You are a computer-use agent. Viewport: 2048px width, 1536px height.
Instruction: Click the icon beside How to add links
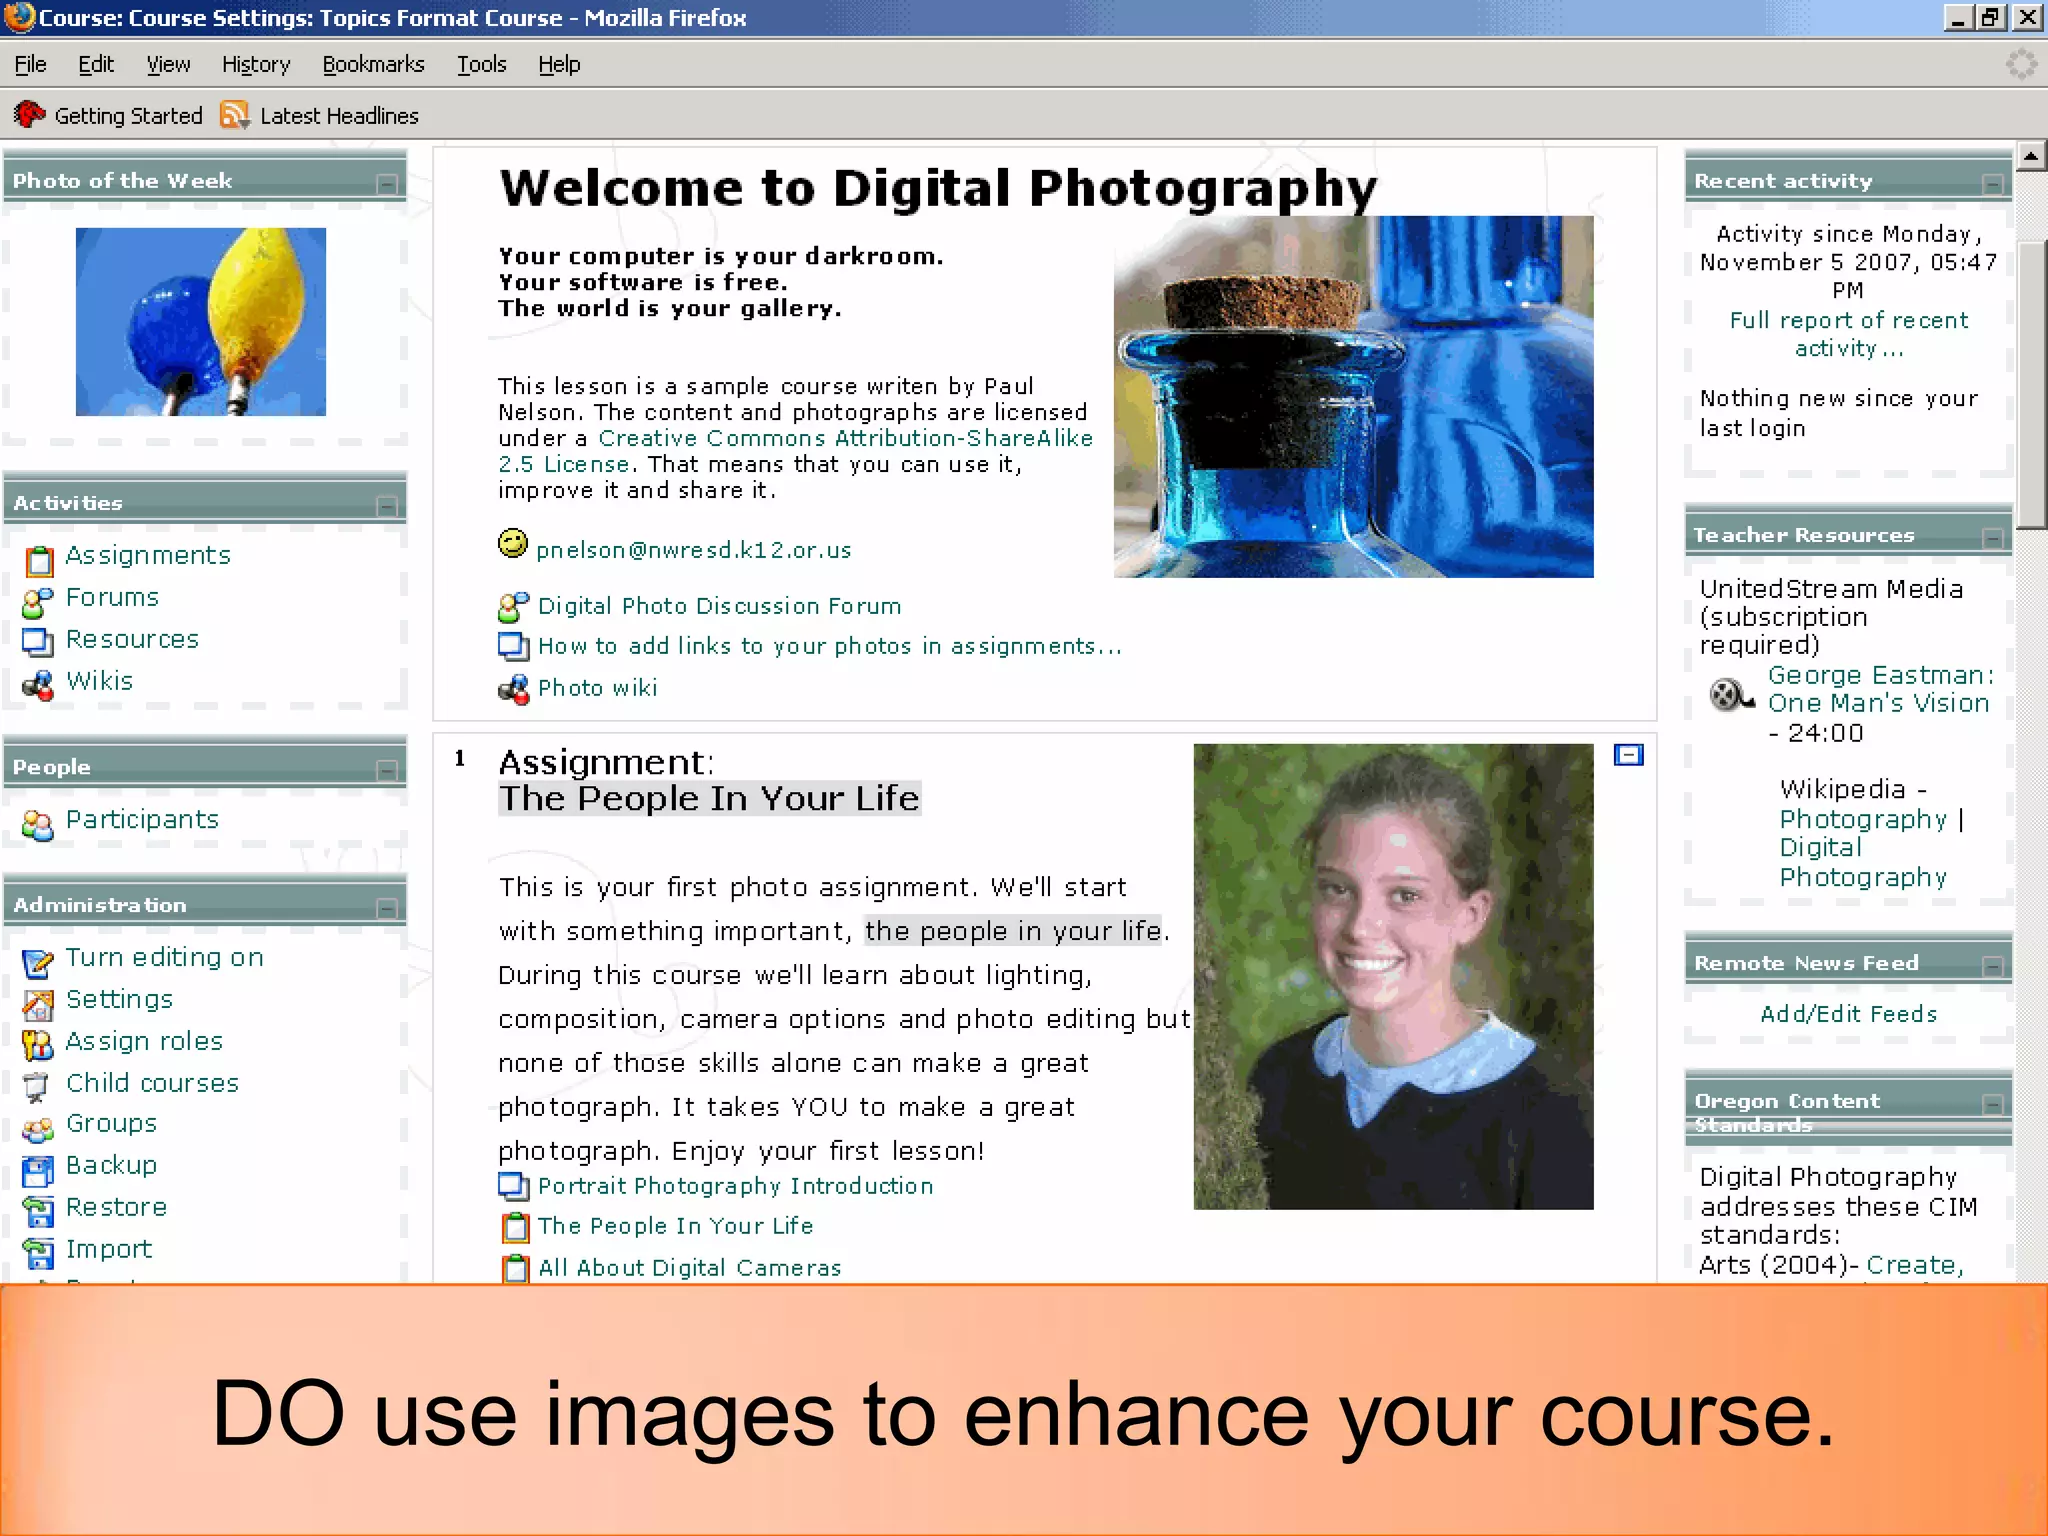[x=513, y=647]
